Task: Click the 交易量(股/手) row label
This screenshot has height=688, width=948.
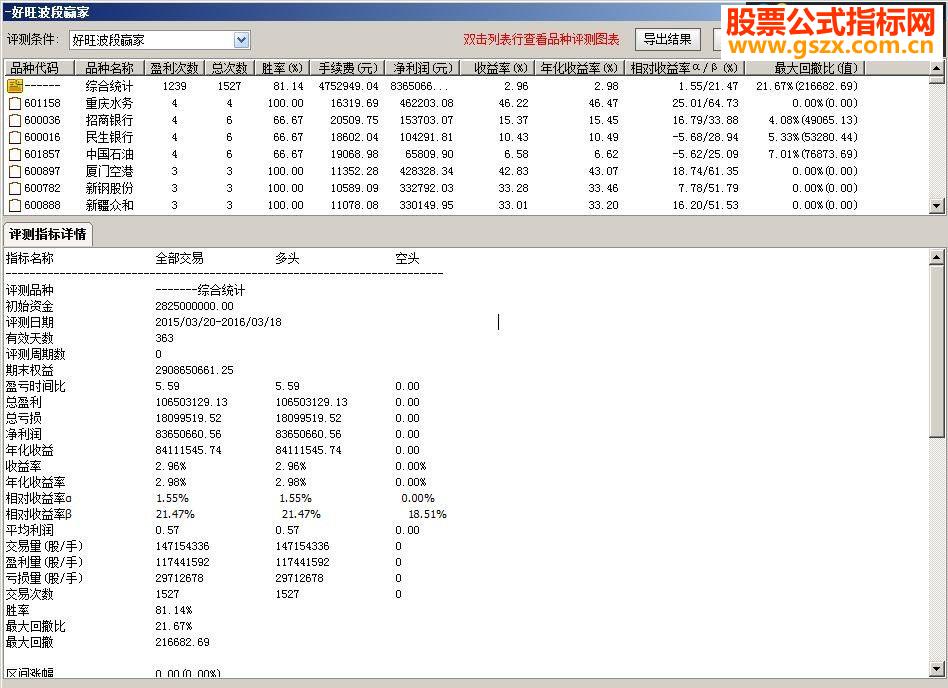Action: pyautogui.click(x=44, y=547)
